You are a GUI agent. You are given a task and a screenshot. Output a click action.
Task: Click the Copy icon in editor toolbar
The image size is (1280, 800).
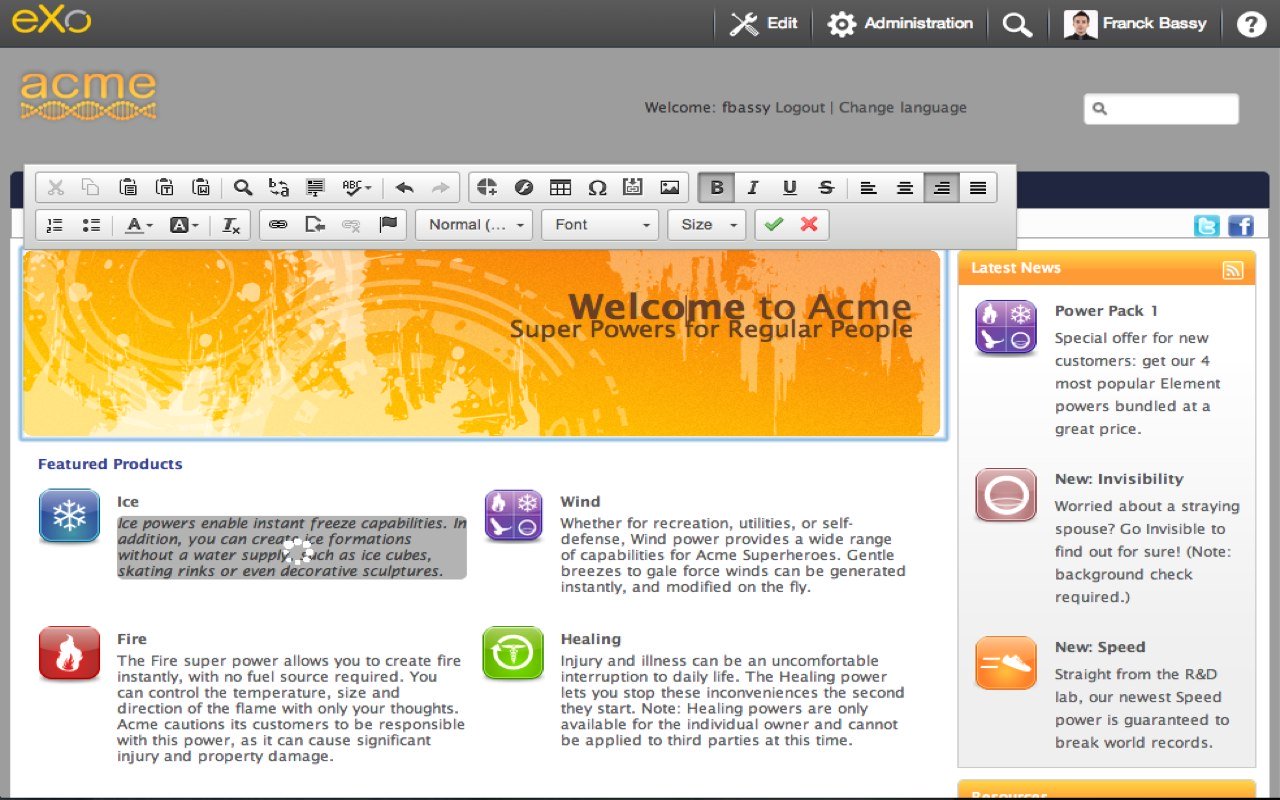pos(91,187)
